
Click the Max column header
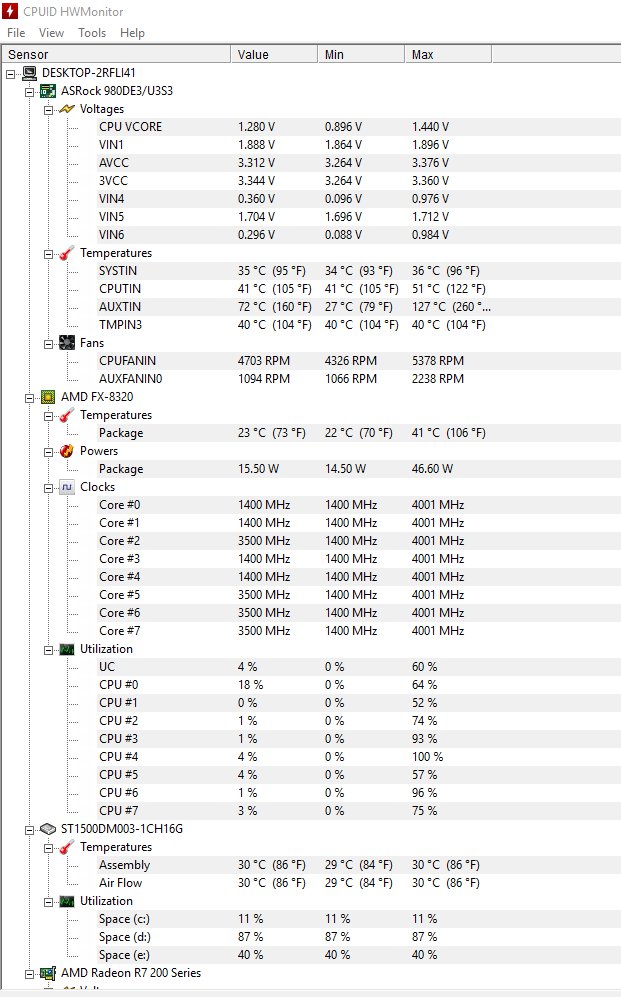click(x=423, y=54)
